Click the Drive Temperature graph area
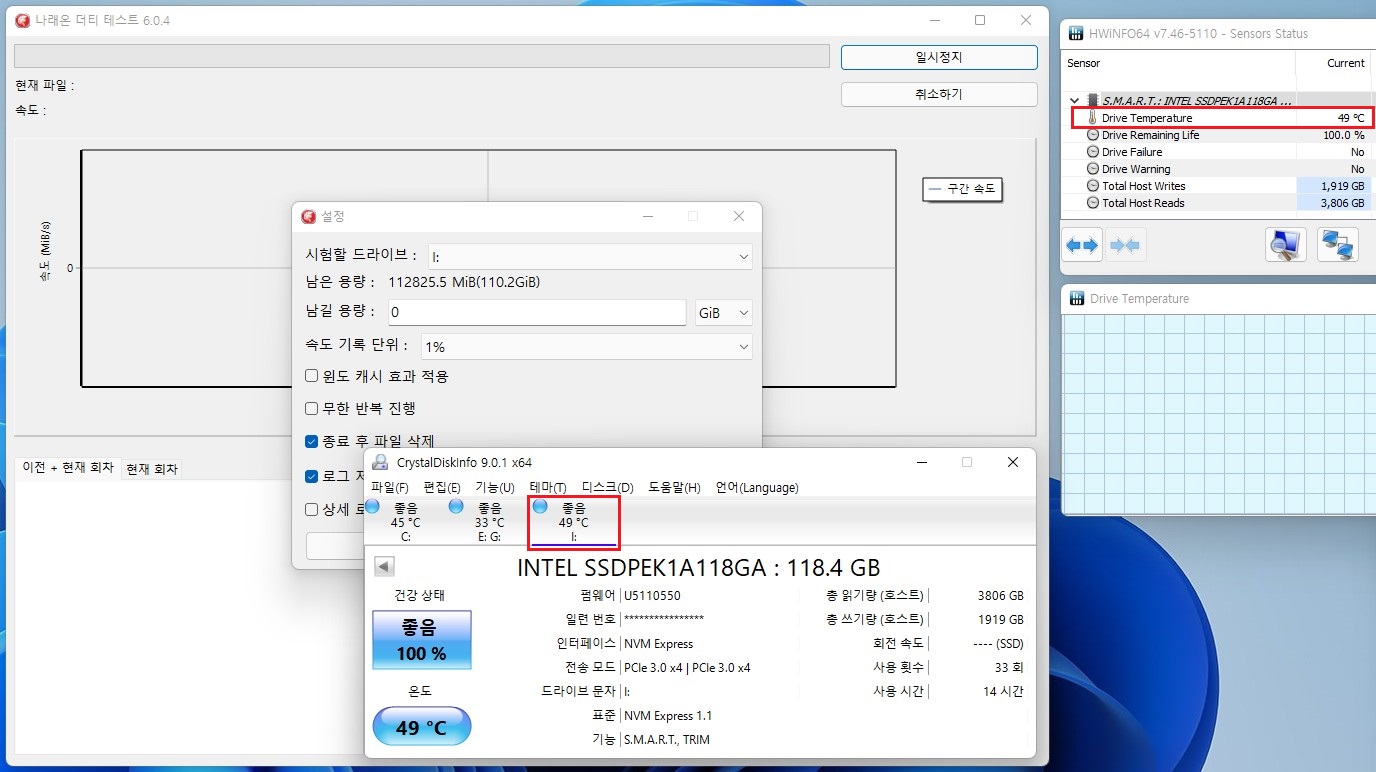The width and height of the screenshot is (1376, 772). (1218, 412)
